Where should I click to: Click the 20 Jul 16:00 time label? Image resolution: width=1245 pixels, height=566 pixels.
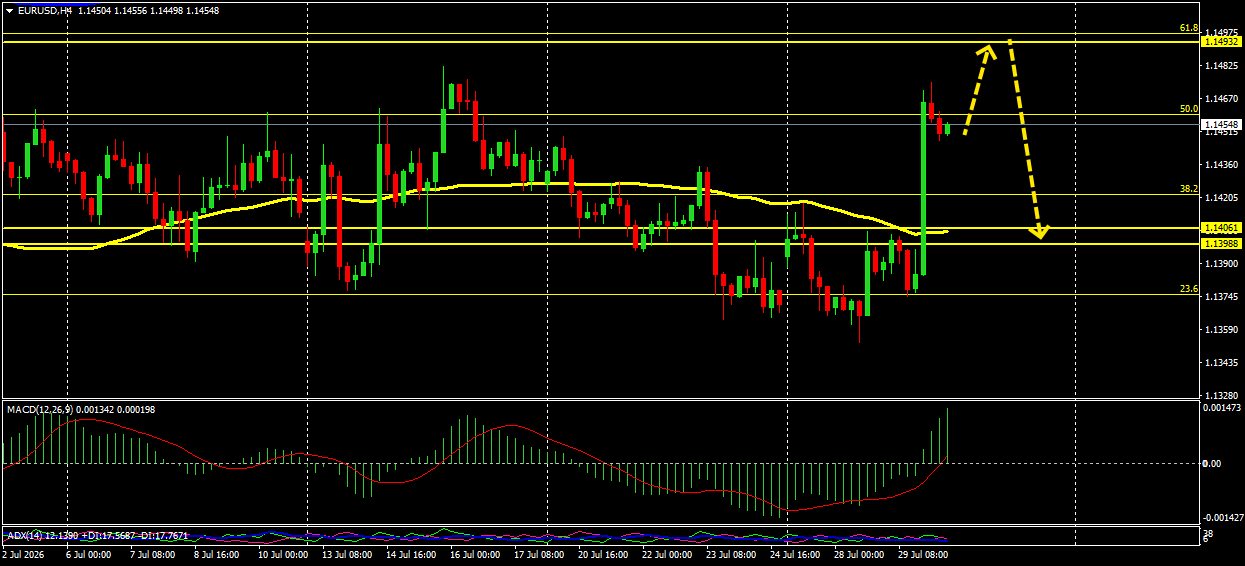tap(604, 553)
